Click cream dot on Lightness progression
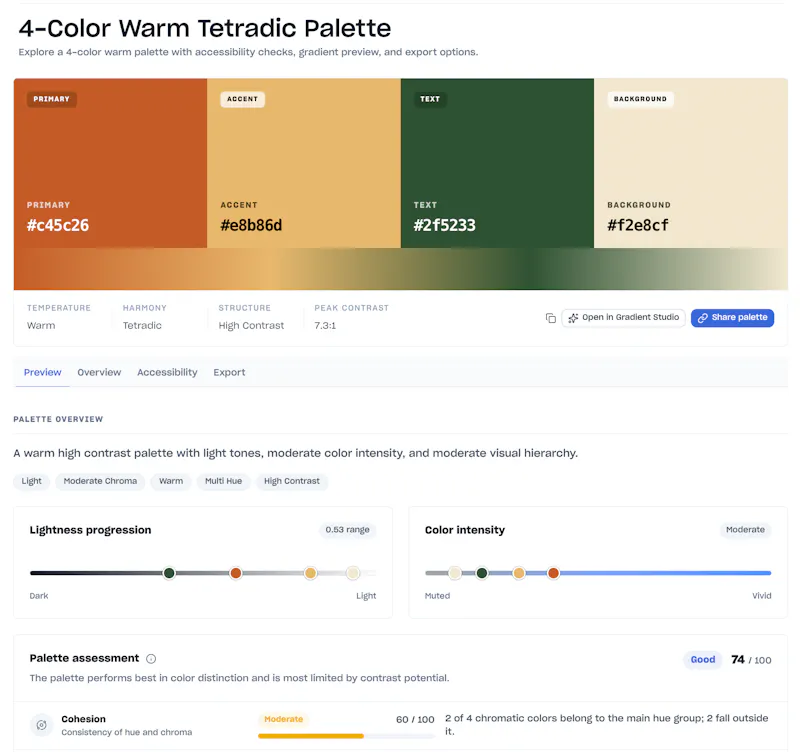The image size is (800, 752). (x=353, y=573)
